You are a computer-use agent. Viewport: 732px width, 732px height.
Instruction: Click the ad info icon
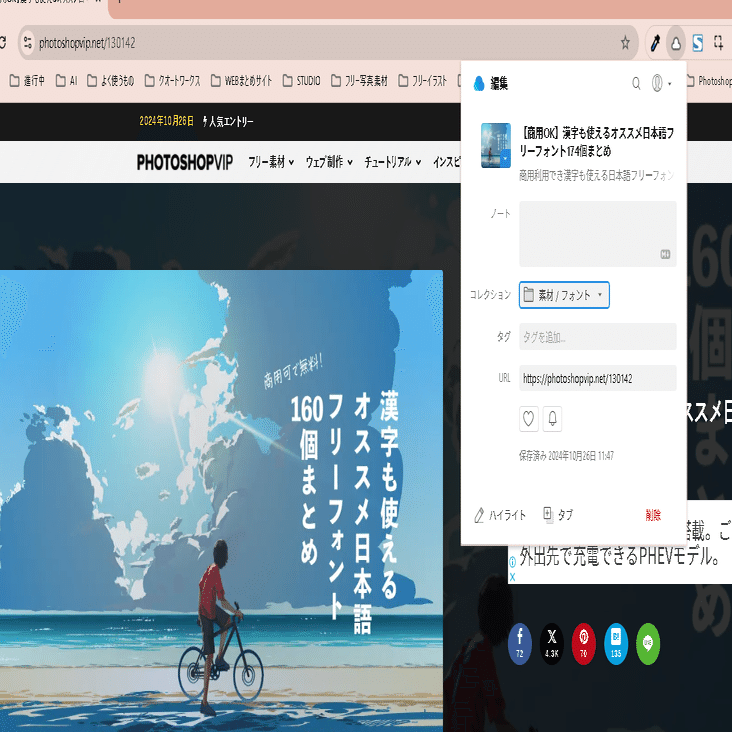click(x=512, y=562)
